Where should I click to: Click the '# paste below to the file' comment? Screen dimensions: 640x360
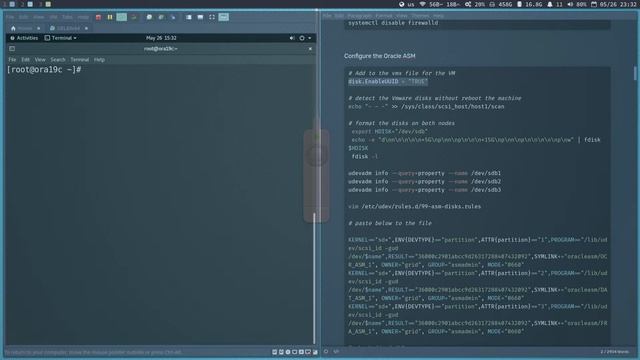(390, 224)
